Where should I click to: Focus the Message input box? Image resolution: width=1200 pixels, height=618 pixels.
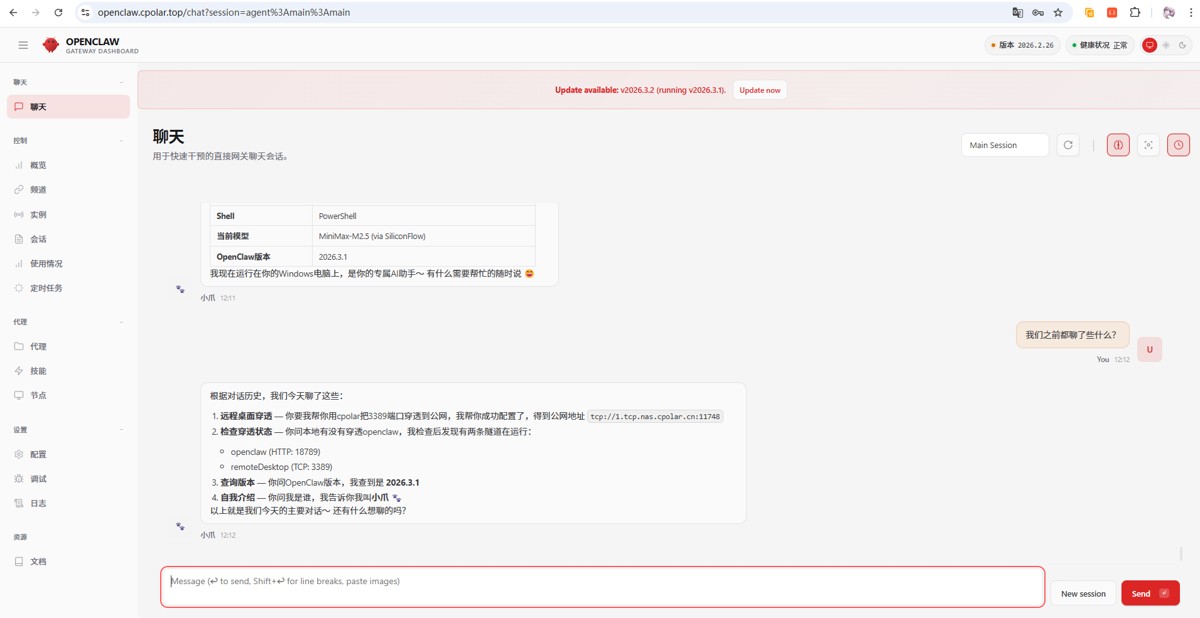pos(603,587)
